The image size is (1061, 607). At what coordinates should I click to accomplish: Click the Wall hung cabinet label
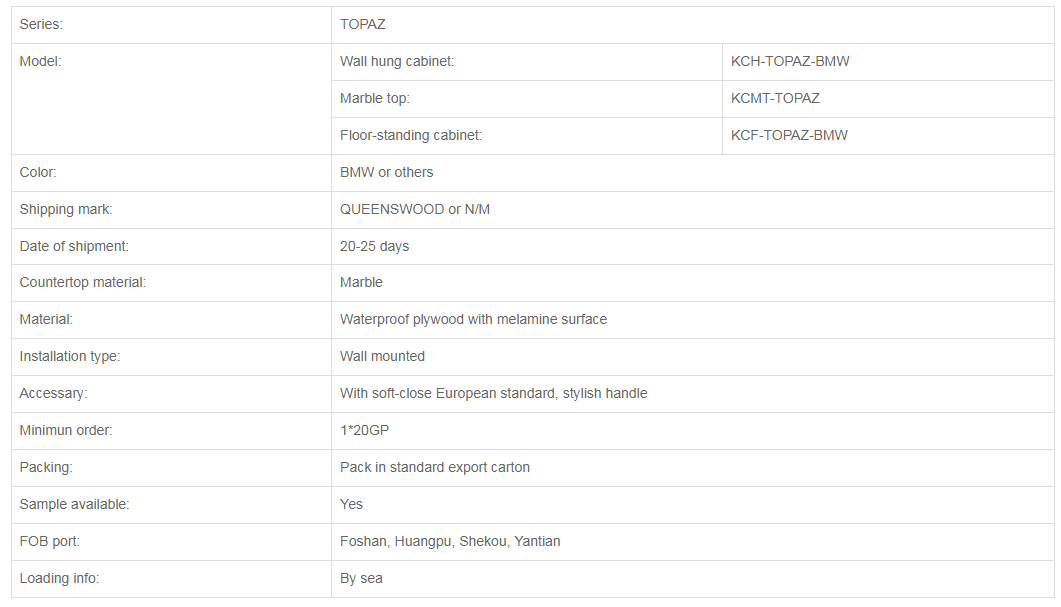(397, 62)
